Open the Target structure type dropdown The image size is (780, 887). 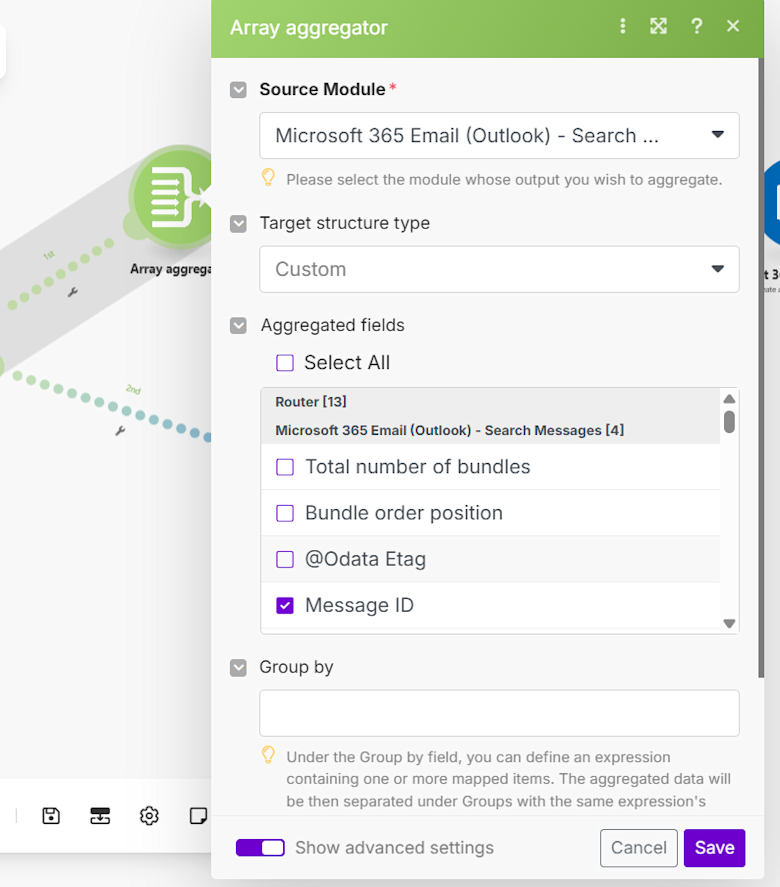tap(499, 269)
